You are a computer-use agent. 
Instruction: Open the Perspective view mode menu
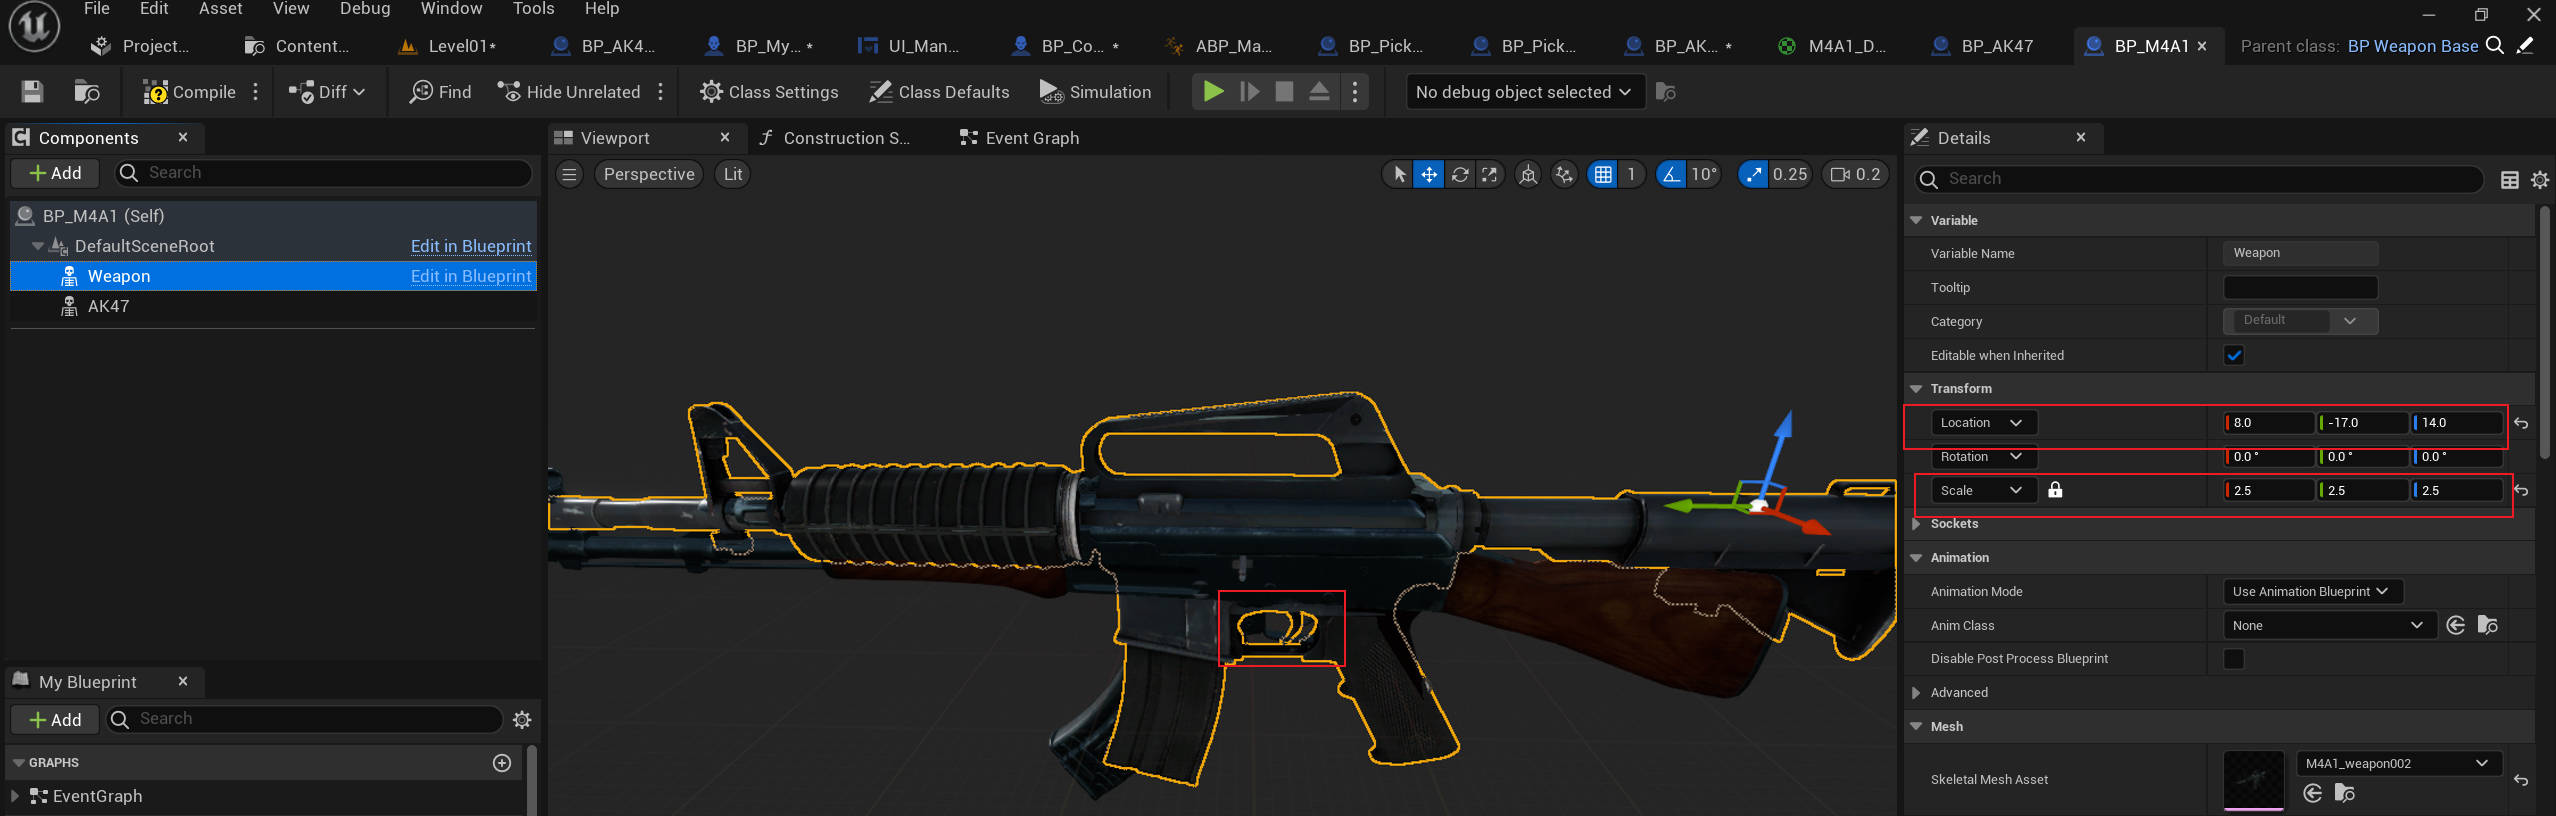click(x=649, y=174)
